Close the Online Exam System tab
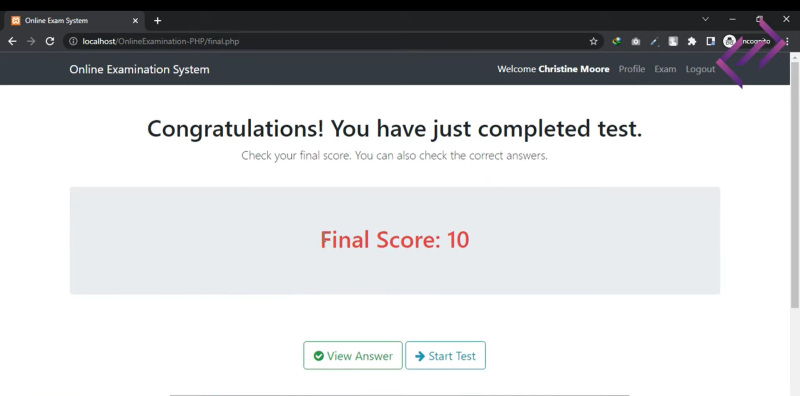The height and width of the screenshot is (396, 800). [x=135, y=20]
